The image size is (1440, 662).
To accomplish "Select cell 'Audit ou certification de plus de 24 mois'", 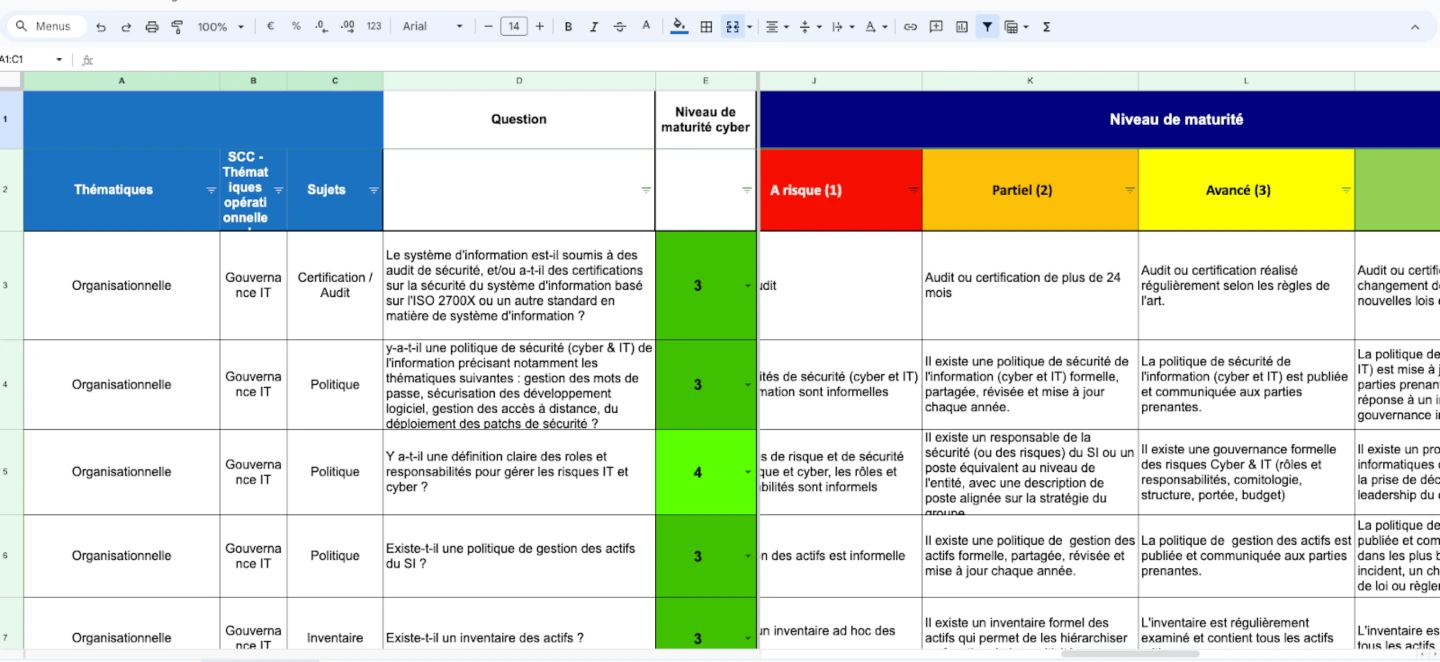I will click(1030, 285).
